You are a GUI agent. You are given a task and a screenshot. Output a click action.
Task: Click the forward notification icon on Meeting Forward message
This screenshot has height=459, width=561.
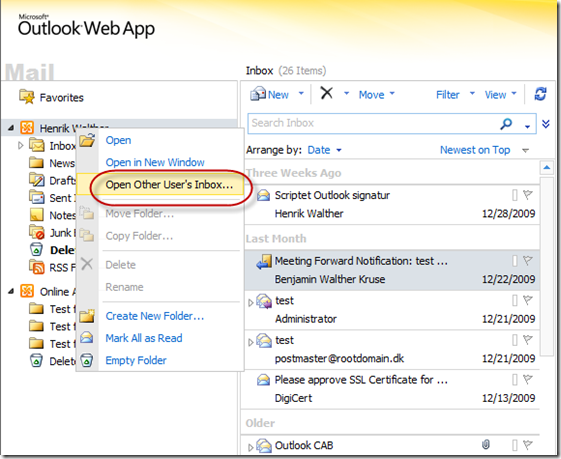pyautogui.click(x=264, y=262)
